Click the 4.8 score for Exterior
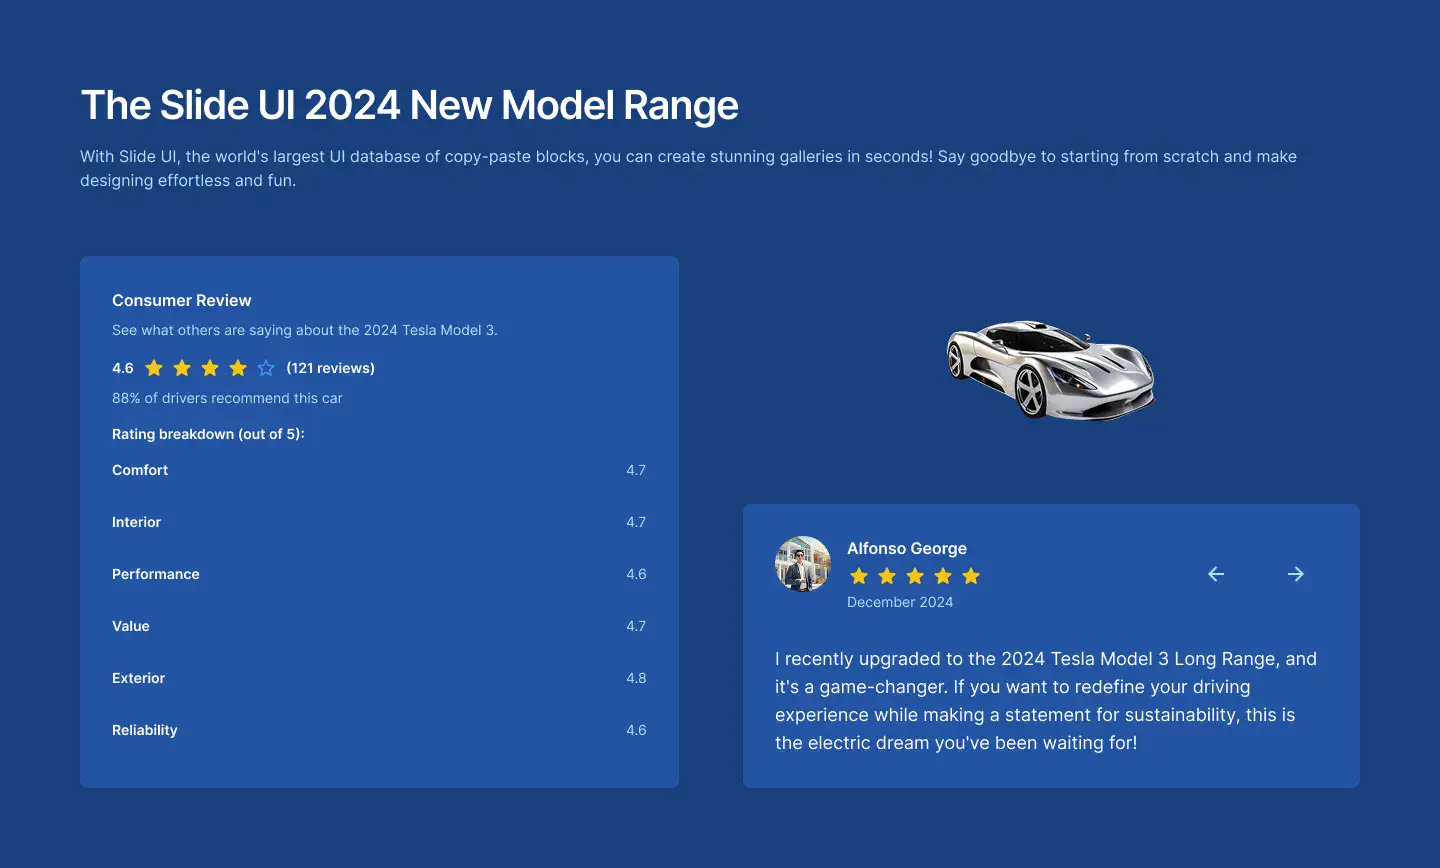Viewport: 1440px width, 868px height. [x=636, y=678]
